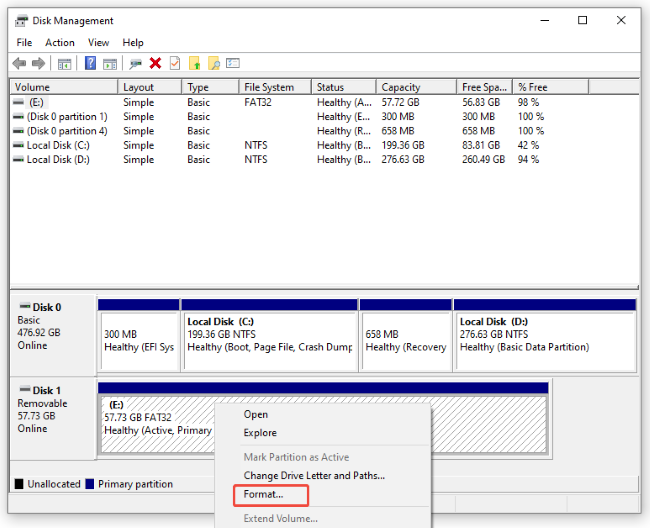Viewport: 650px width, 528px height.
Task: Open the View menu
Action: pyautogui.click(x=98, y=43)
